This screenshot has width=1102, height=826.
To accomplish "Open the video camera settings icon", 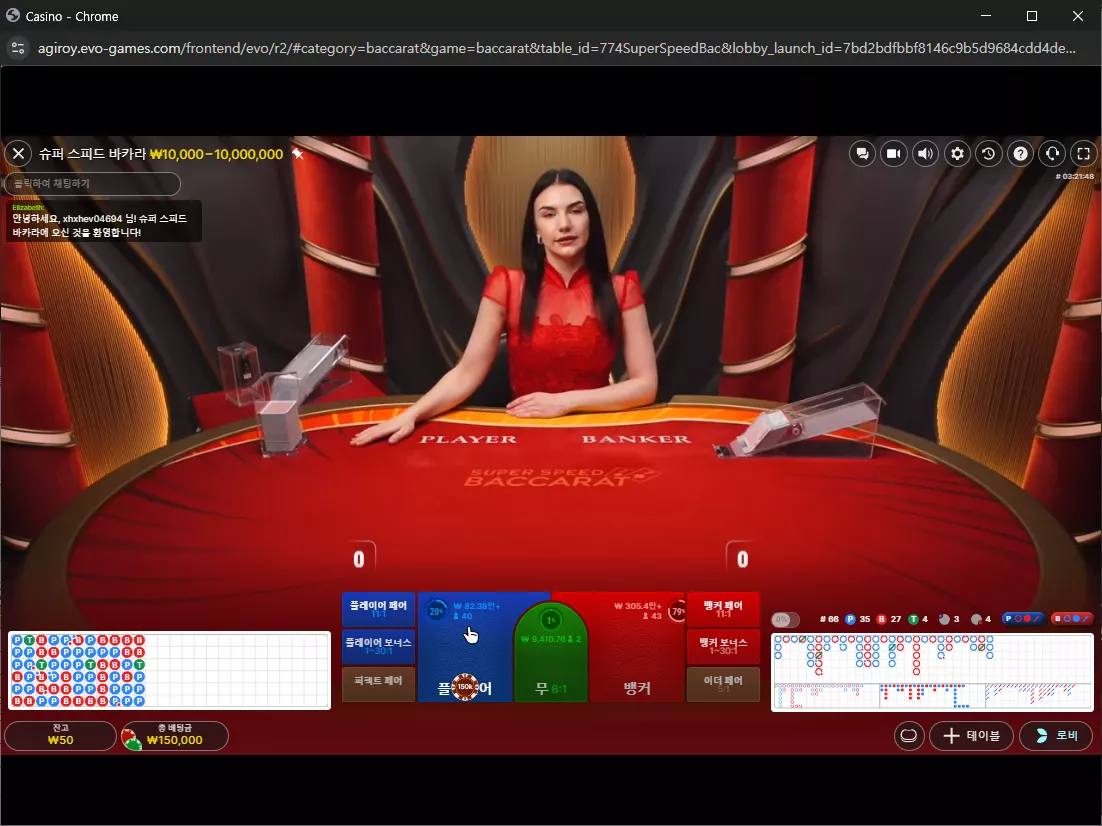I will (x=893, y=153).
